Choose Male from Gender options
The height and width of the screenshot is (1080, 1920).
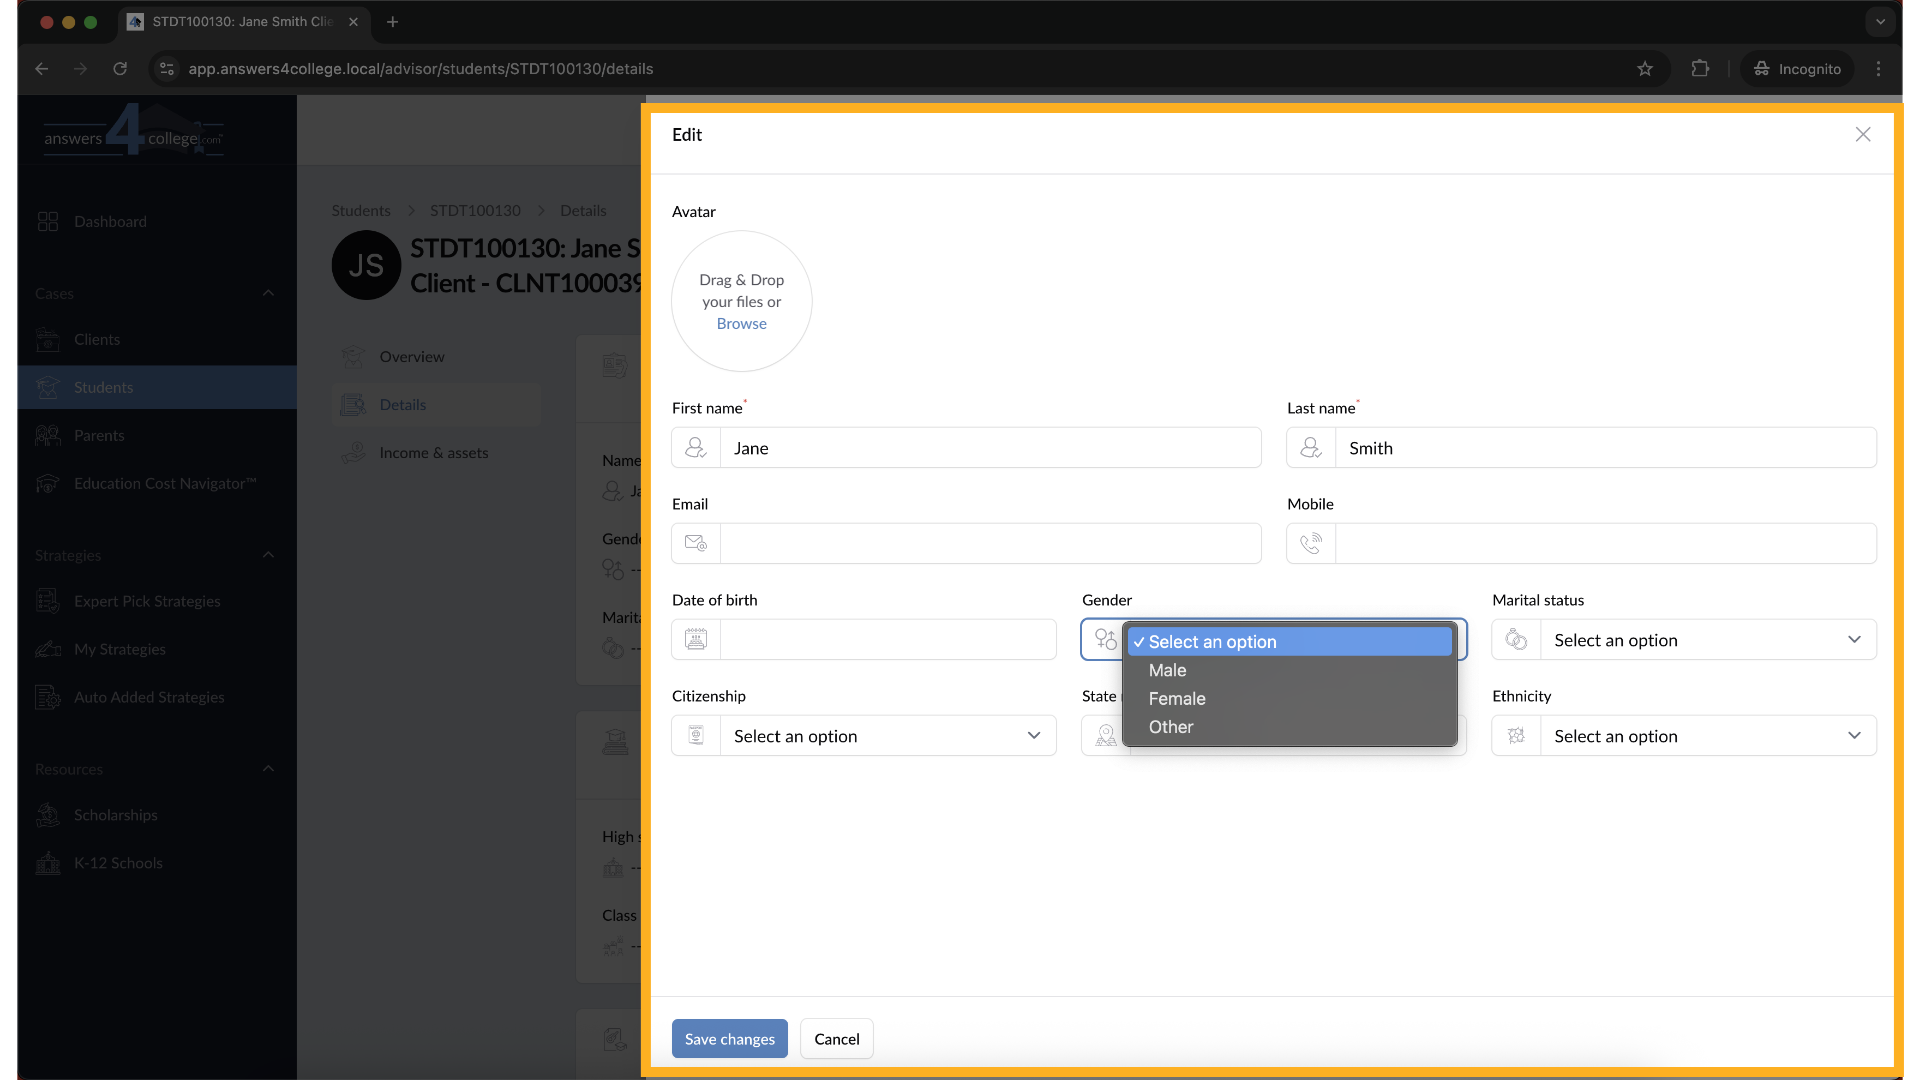[1167, 671]
